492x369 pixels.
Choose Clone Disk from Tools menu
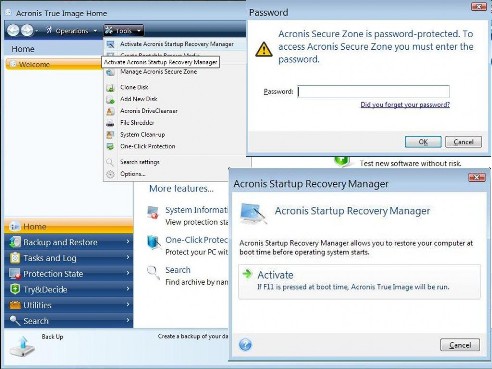(x=134, y=87)
